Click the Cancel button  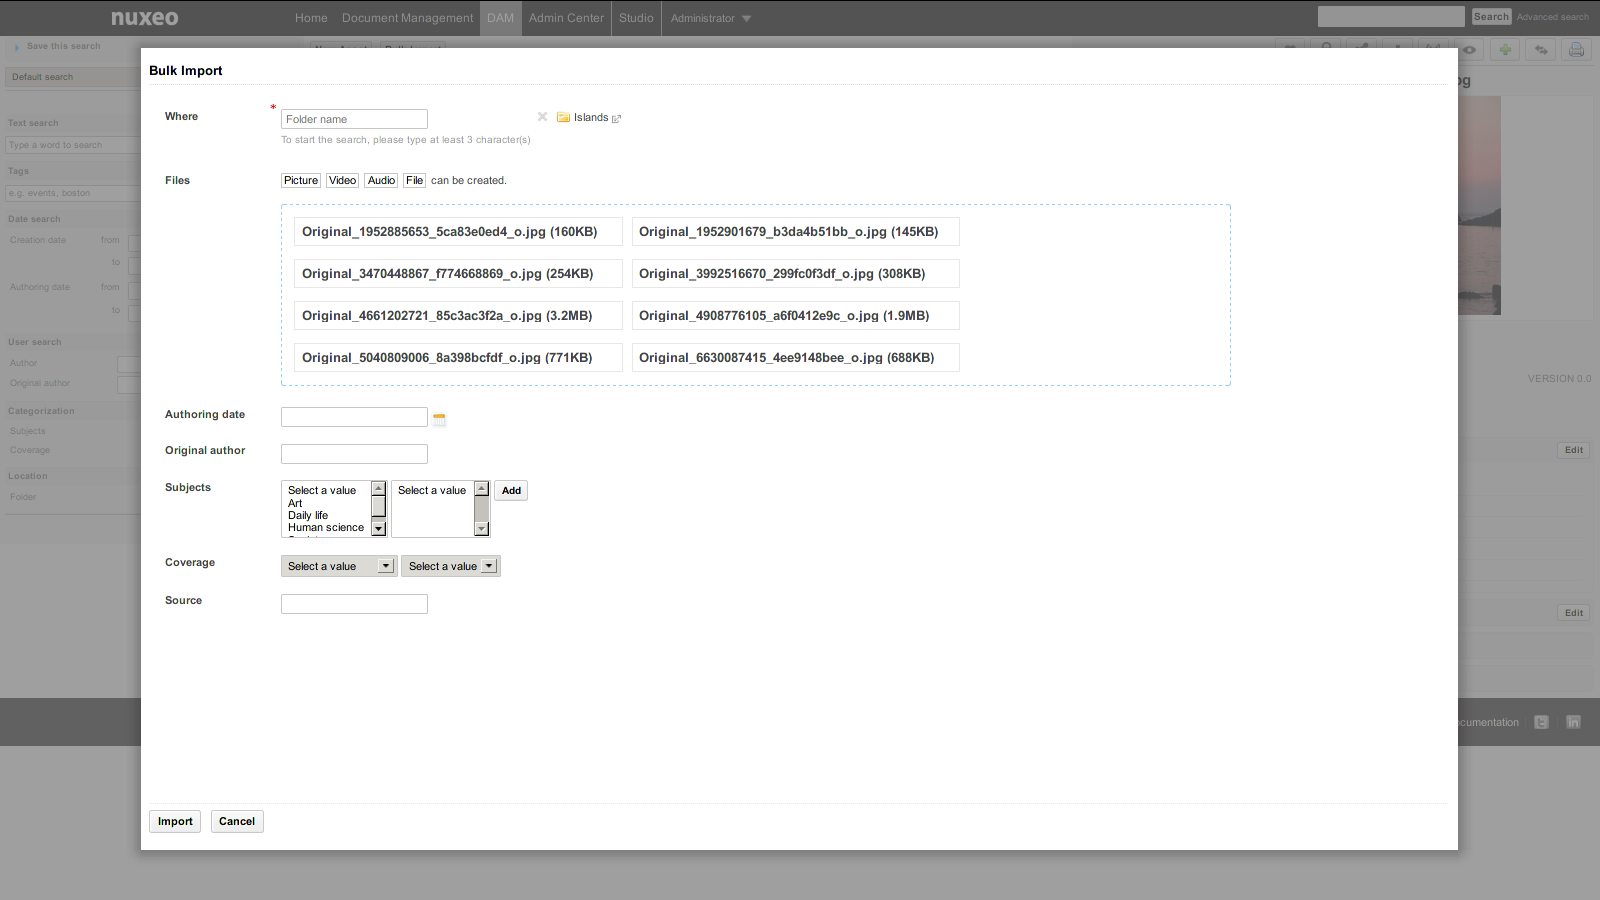(237, 821)
